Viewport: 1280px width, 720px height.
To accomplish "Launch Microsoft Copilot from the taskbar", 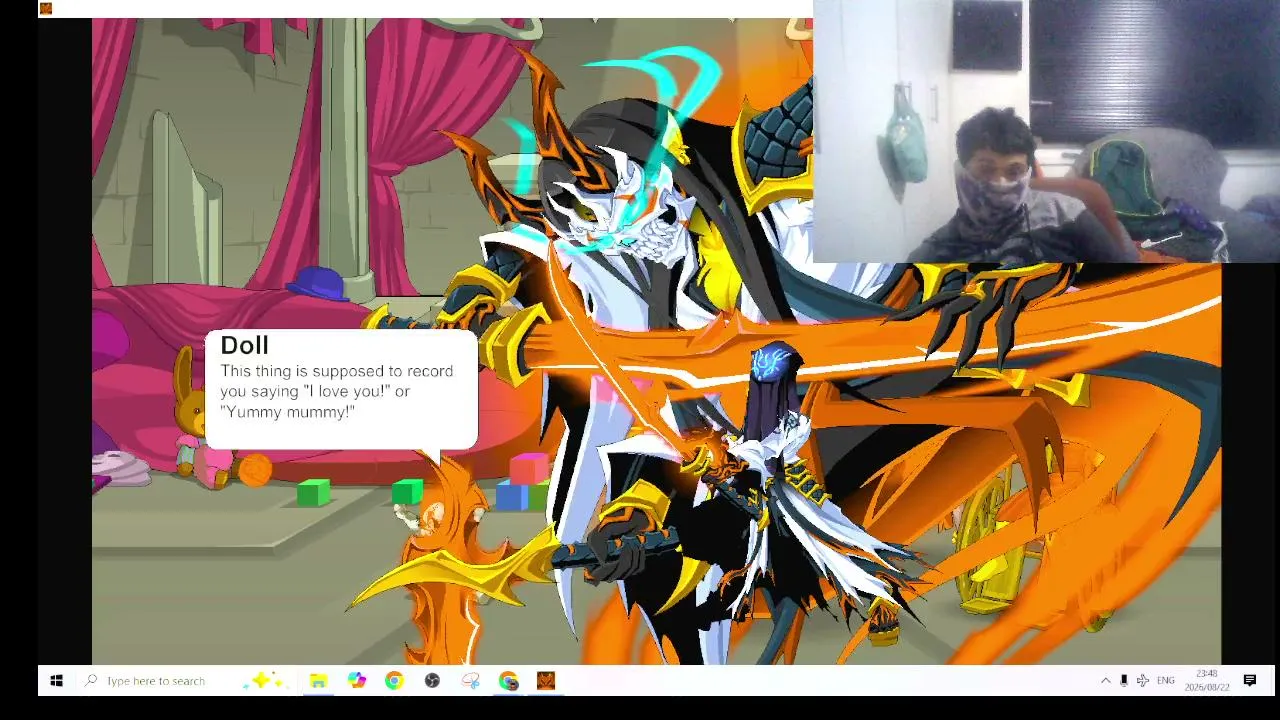I will (x=357, y=681).
